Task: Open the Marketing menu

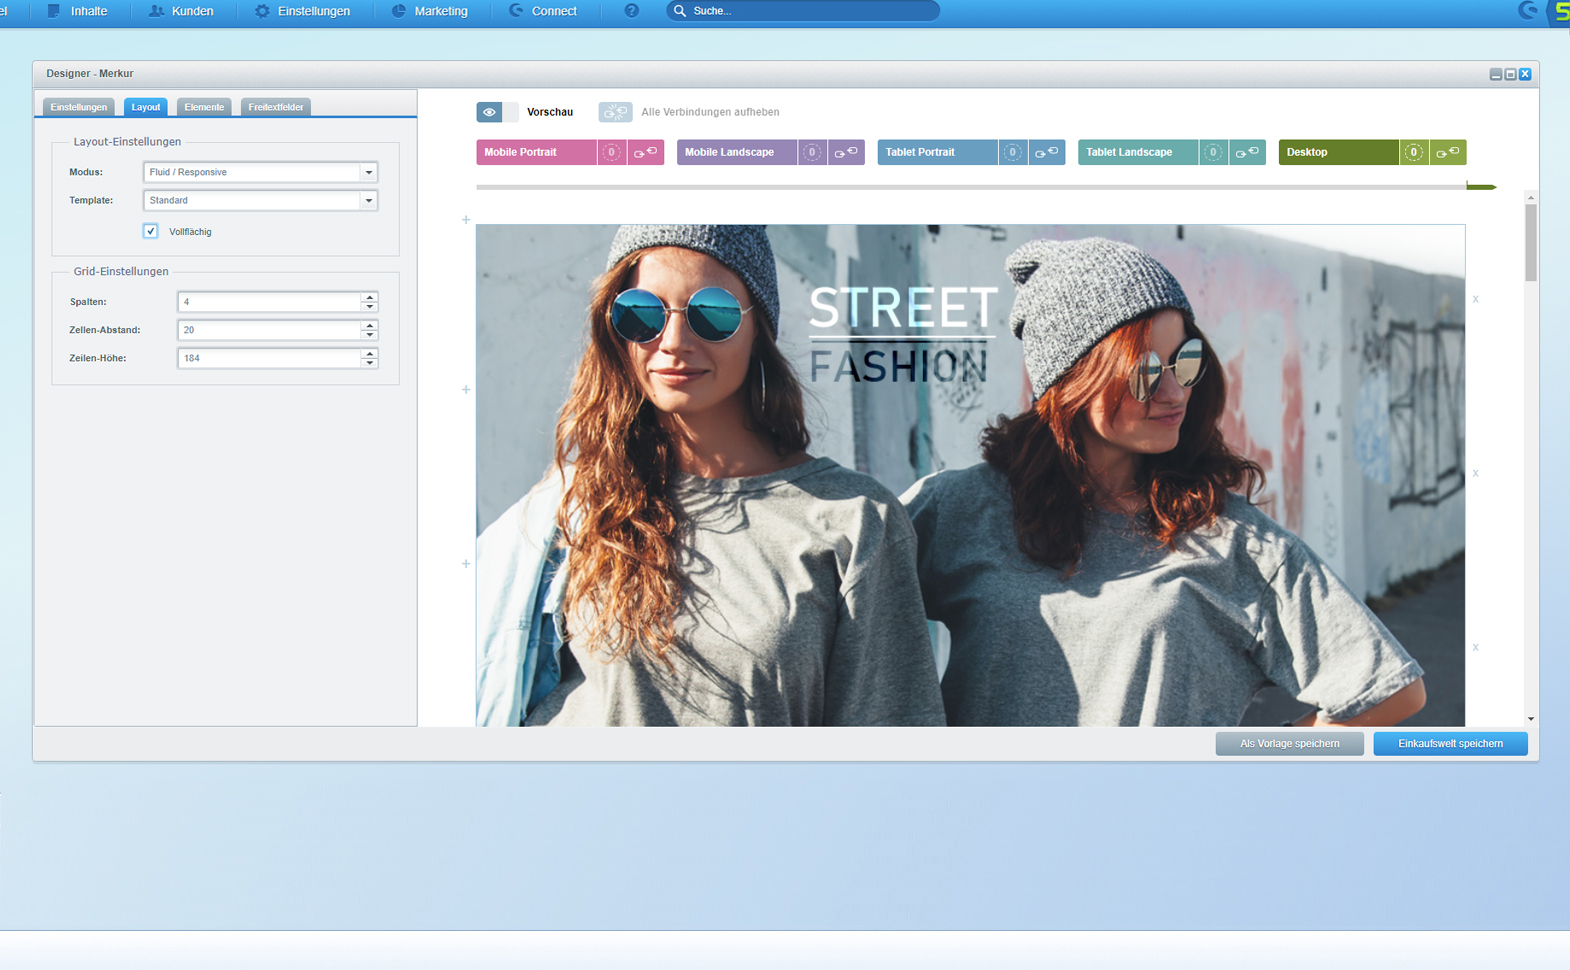Action: pyautogui.click(x=429, y=11)
